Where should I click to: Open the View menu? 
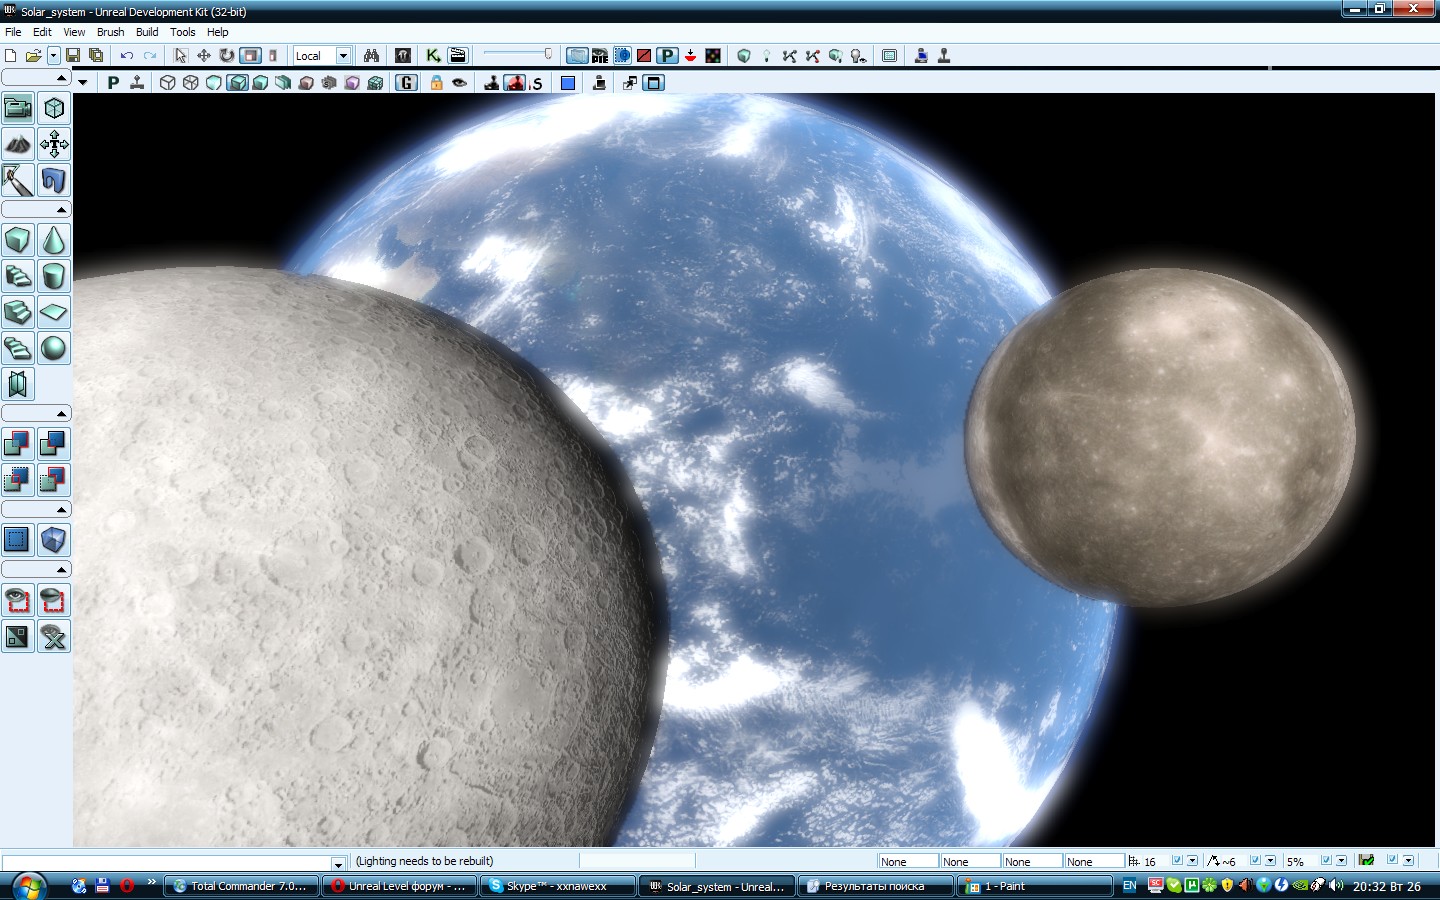(x=74, y=32)
